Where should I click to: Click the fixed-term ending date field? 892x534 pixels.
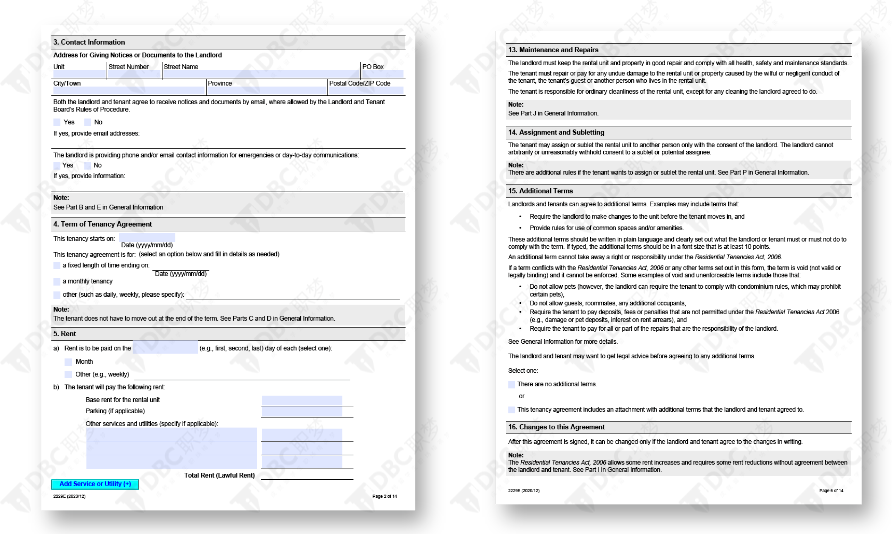pos(181,266)
